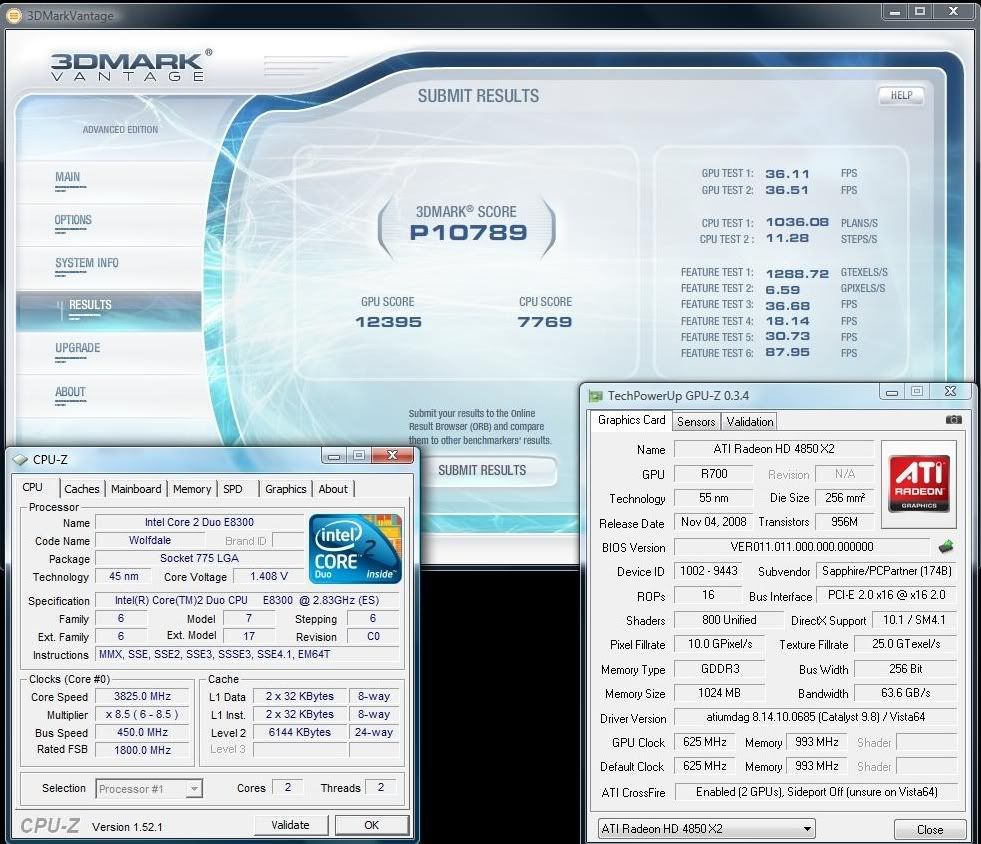This screenshot has width=981, height=844.
Task: Click the Memory Size value 1024 MB
Action: (719, 693)
